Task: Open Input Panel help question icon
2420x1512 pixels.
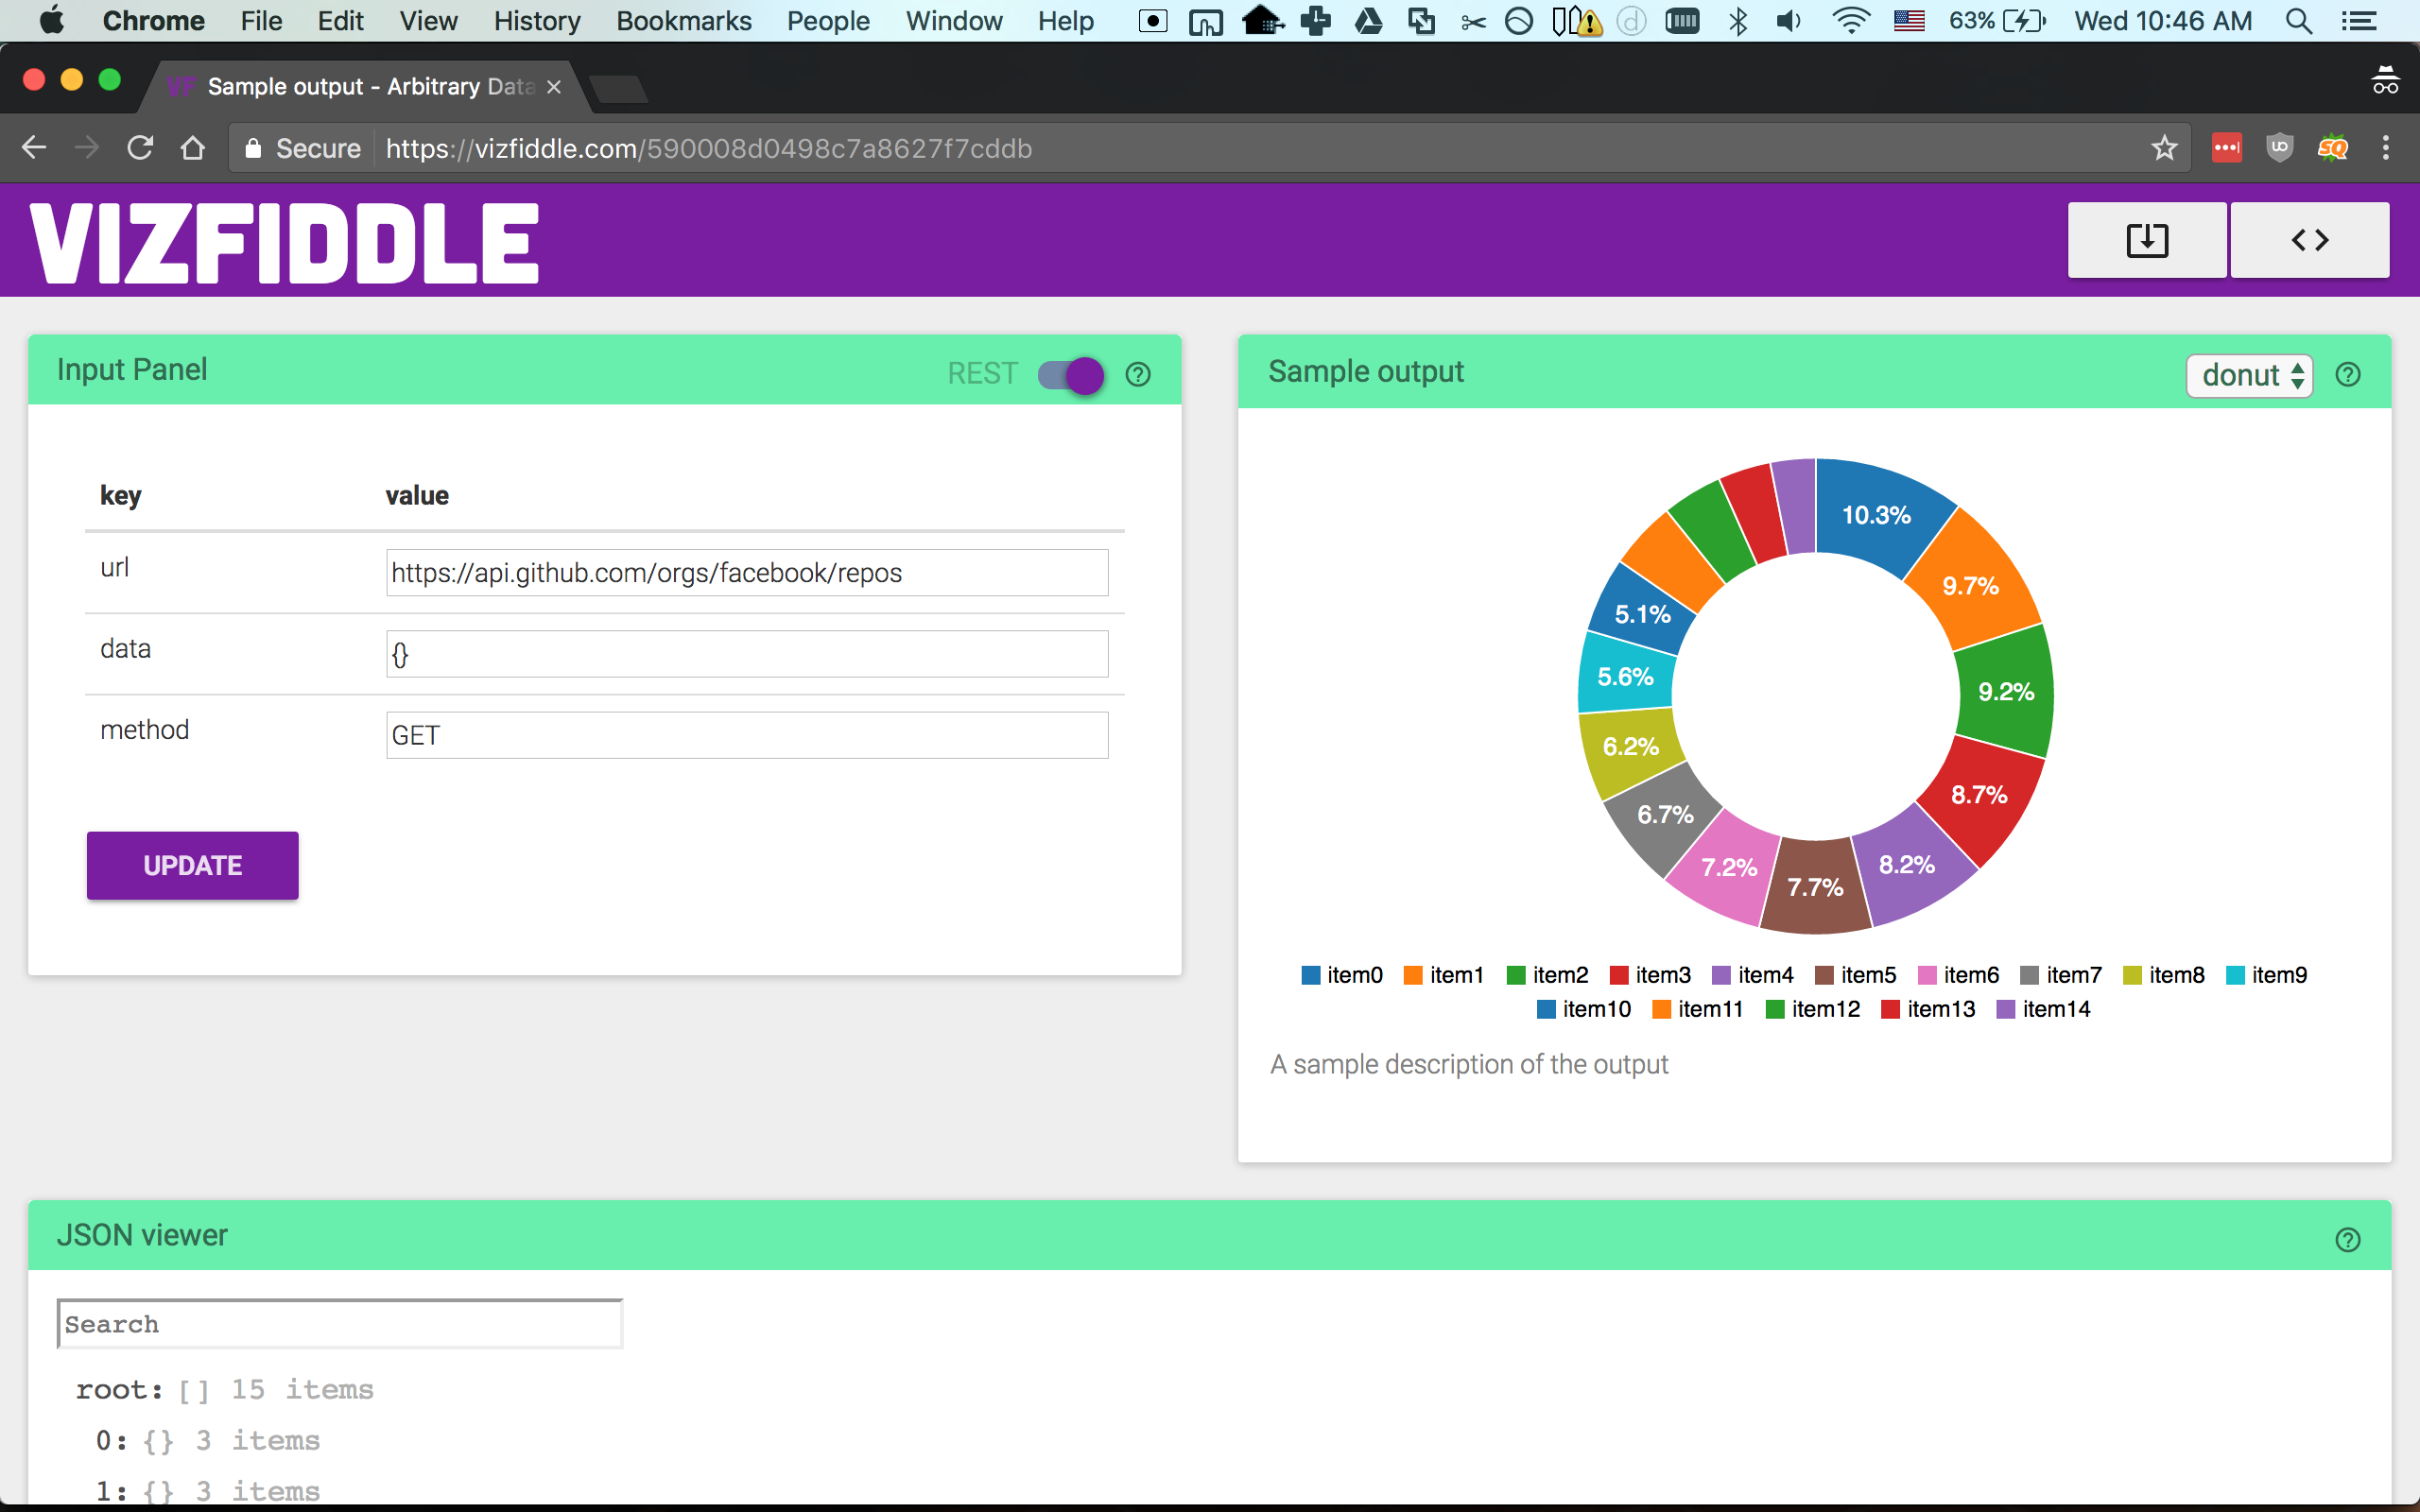Action: click(x=1138, y=374)
